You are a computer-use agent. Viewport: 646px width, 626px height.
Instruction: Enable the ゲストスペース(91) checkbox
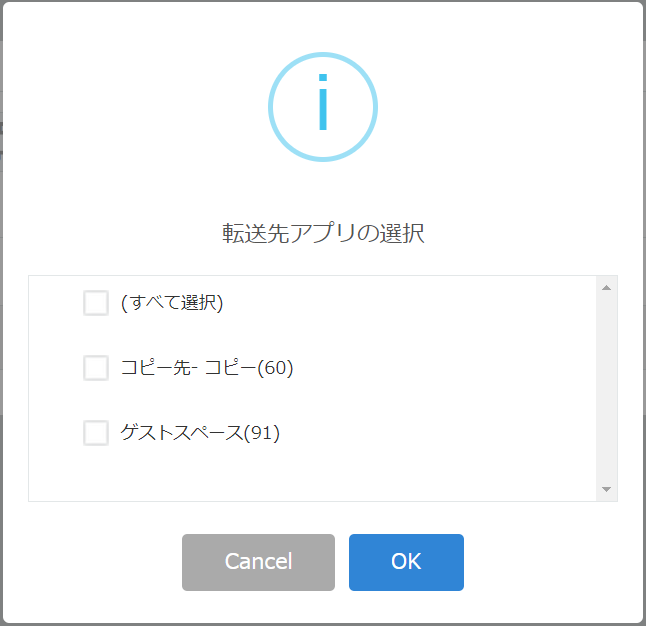click(96, 433)
